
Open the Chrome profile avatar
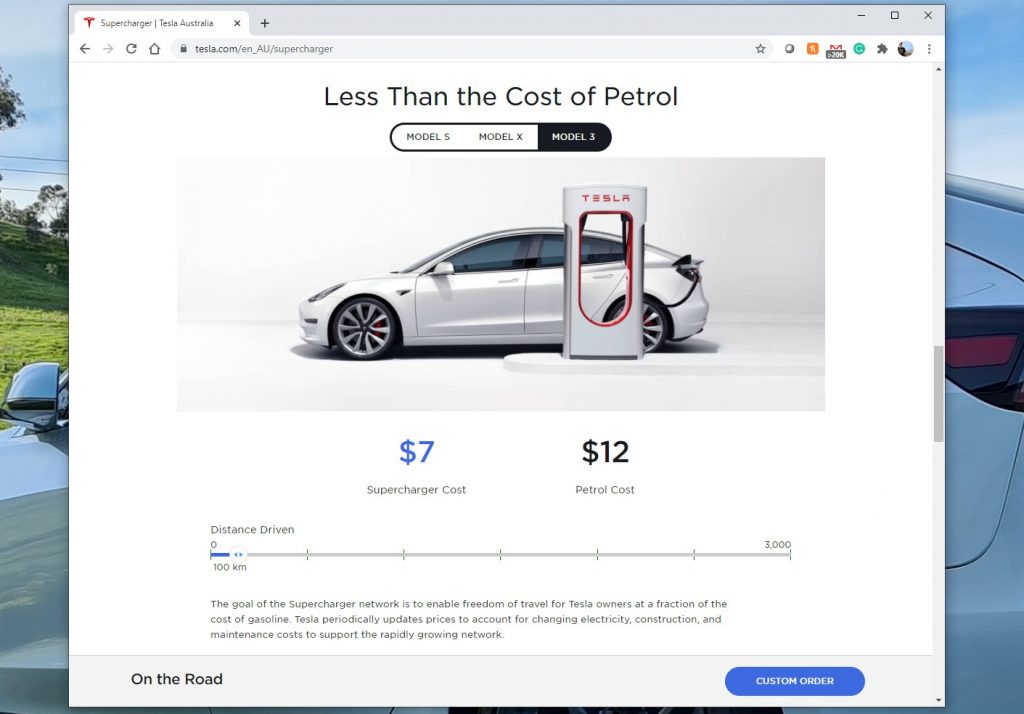point(905,49)
